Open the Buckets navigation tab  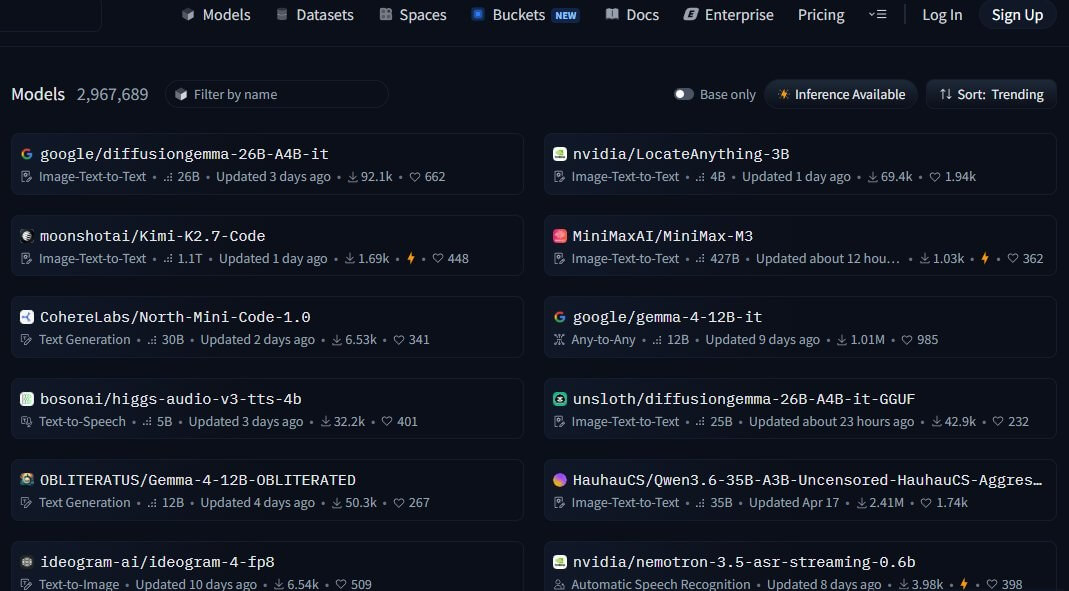pos(525,14)
